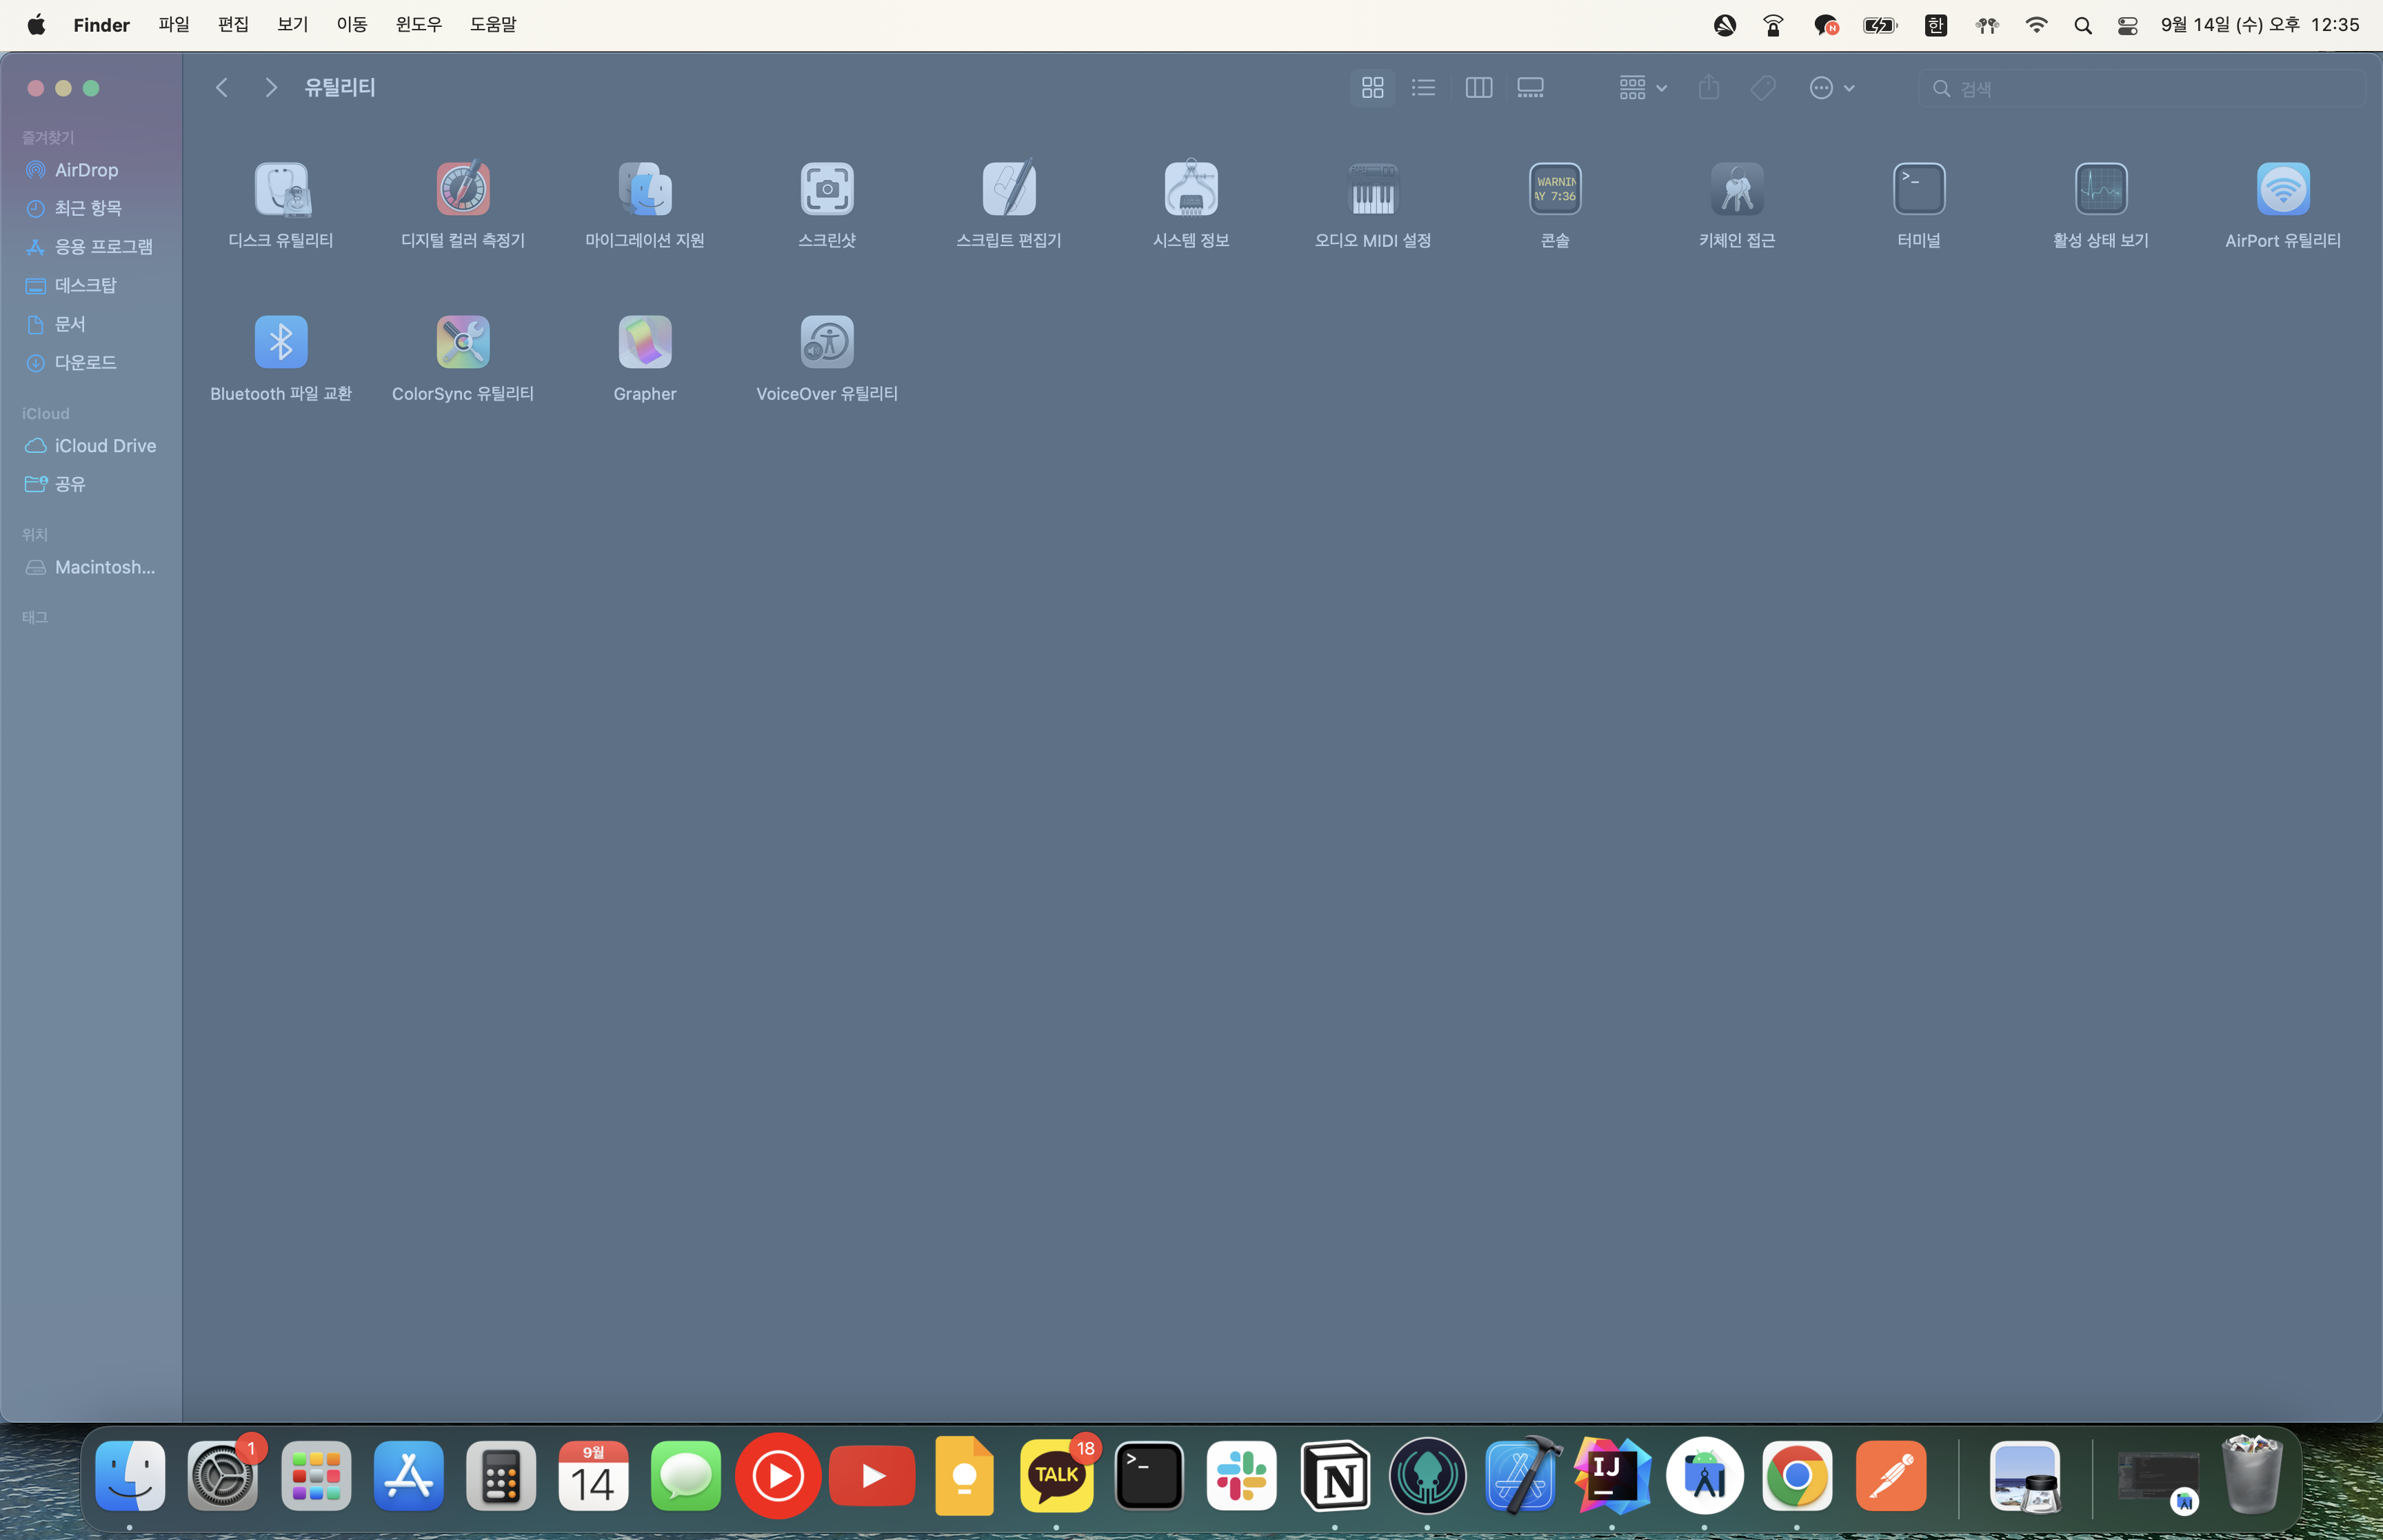The image size is (2383, 1540).
Task: Open the group-by arrangement dropdown
Action: 1642,88
